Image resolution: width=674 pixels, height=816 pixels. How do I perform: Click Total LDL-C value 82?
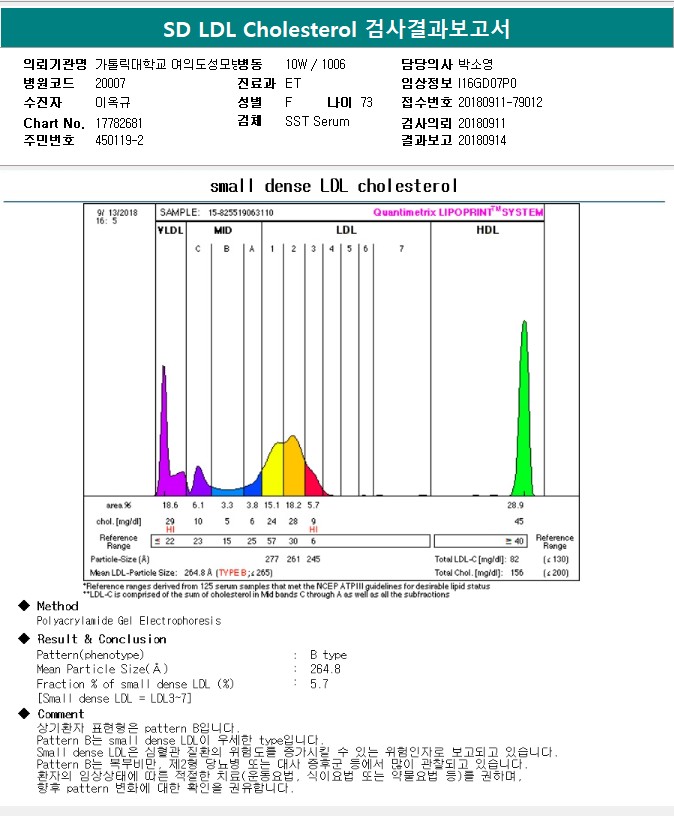(x=515, y=559)
